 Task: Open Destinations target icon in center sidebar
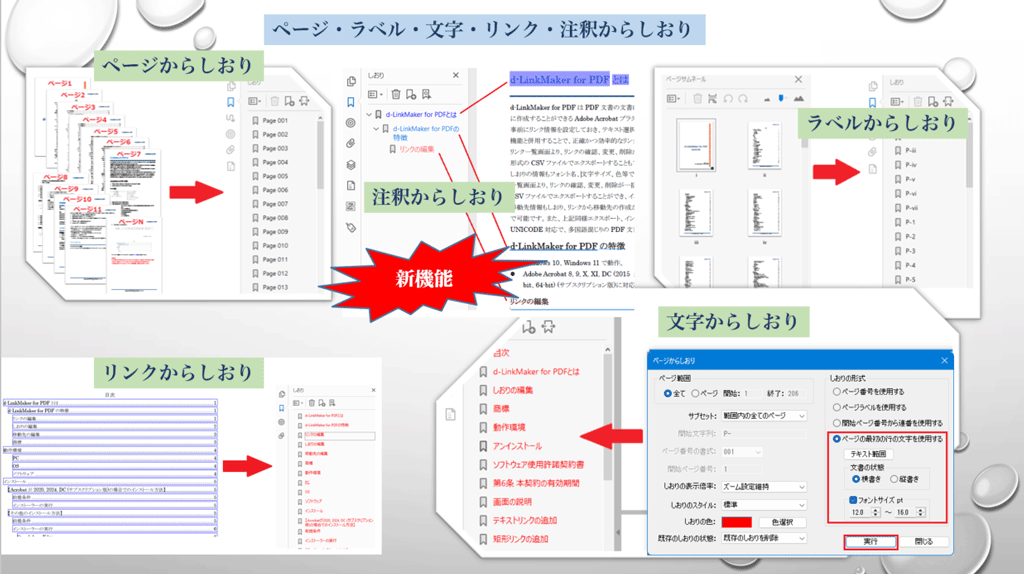point(351,123)
